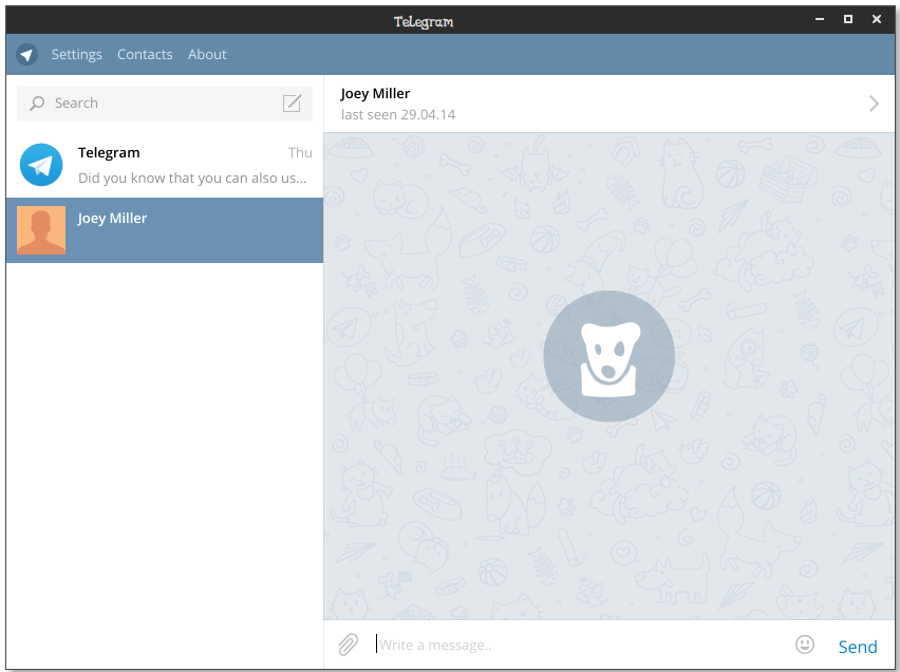Close the Telegram window

coord(876,20)
